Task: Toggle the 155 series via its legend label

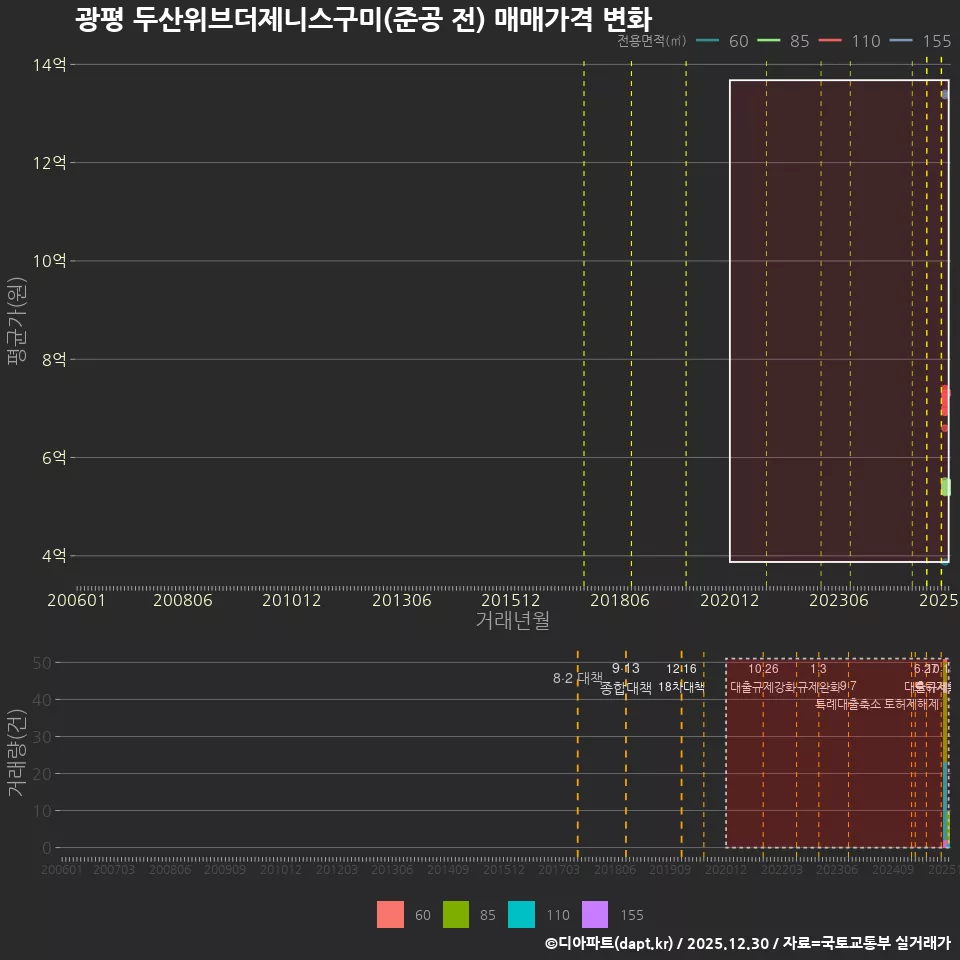Action: [936, 41]
